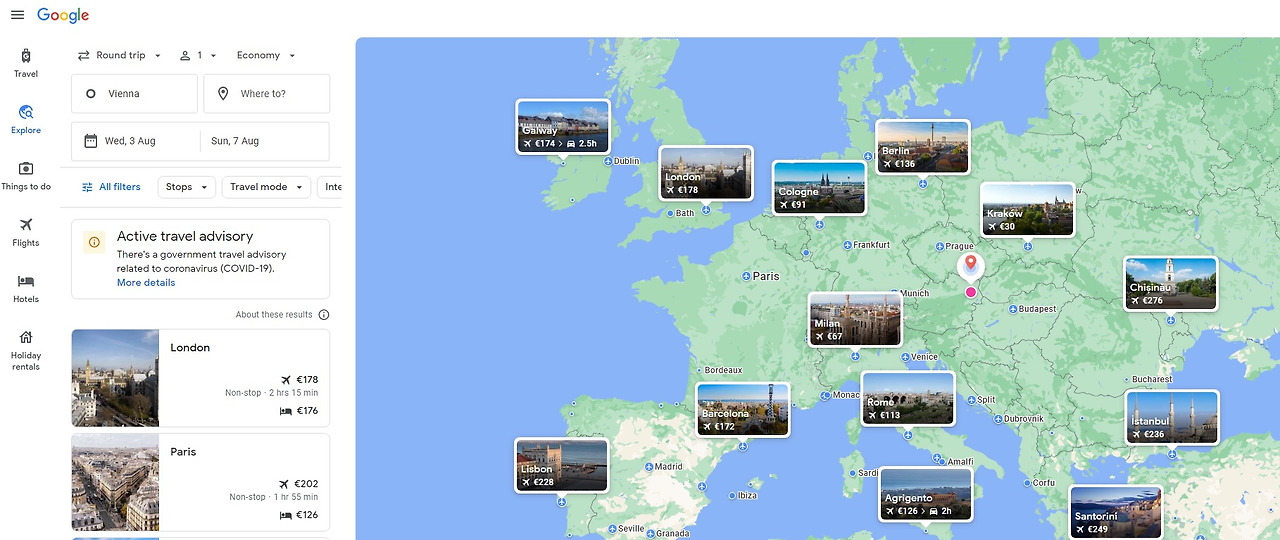This screenshot has height=540, width=1280.
Task: Select the Kraków map card
Action: [x=1027, y=210]
